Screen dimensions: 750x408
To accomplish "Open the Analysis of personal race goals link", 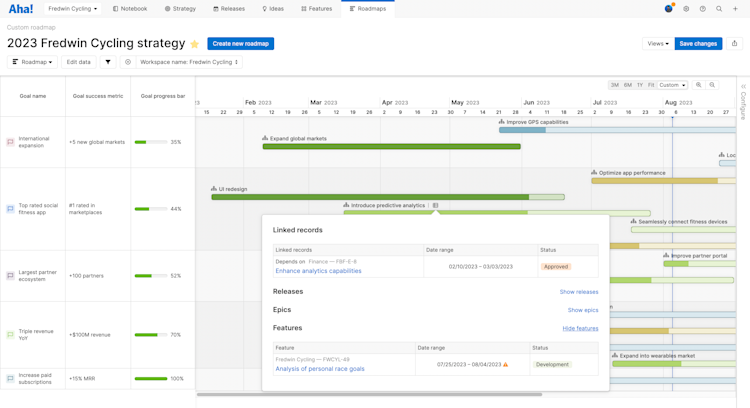I will (320, 369).
